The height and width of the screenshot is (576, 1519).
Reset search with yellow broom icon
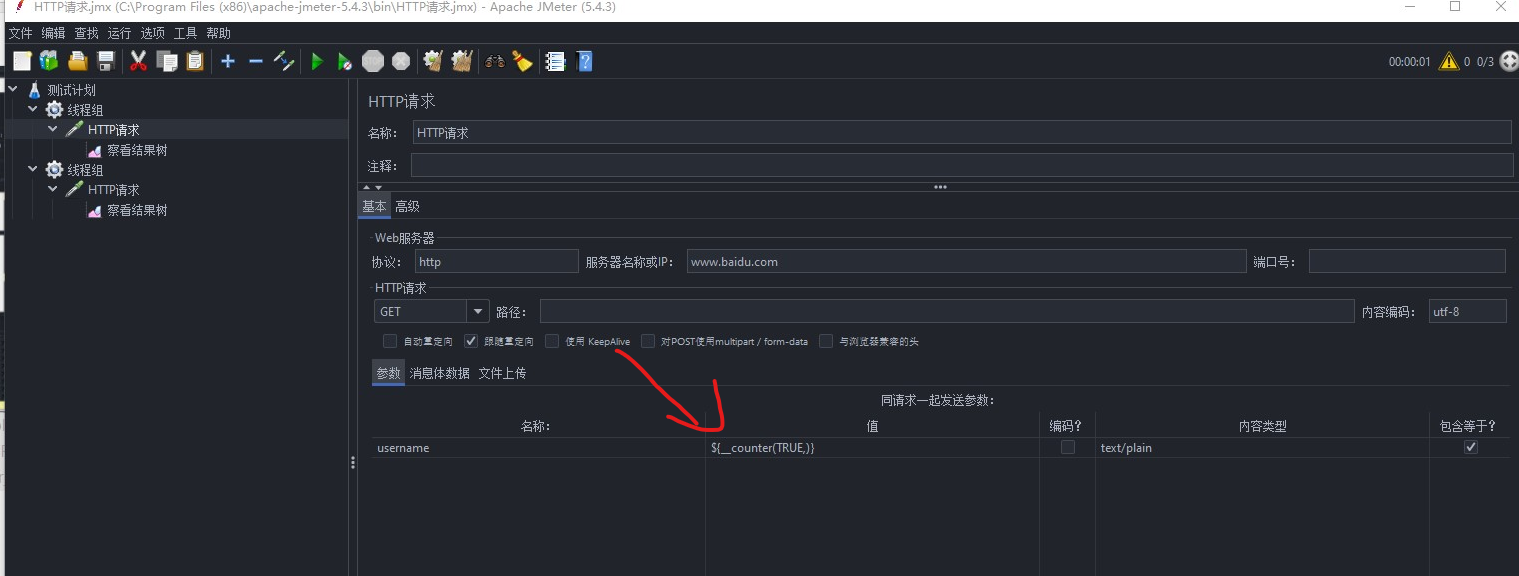(522, 61)
